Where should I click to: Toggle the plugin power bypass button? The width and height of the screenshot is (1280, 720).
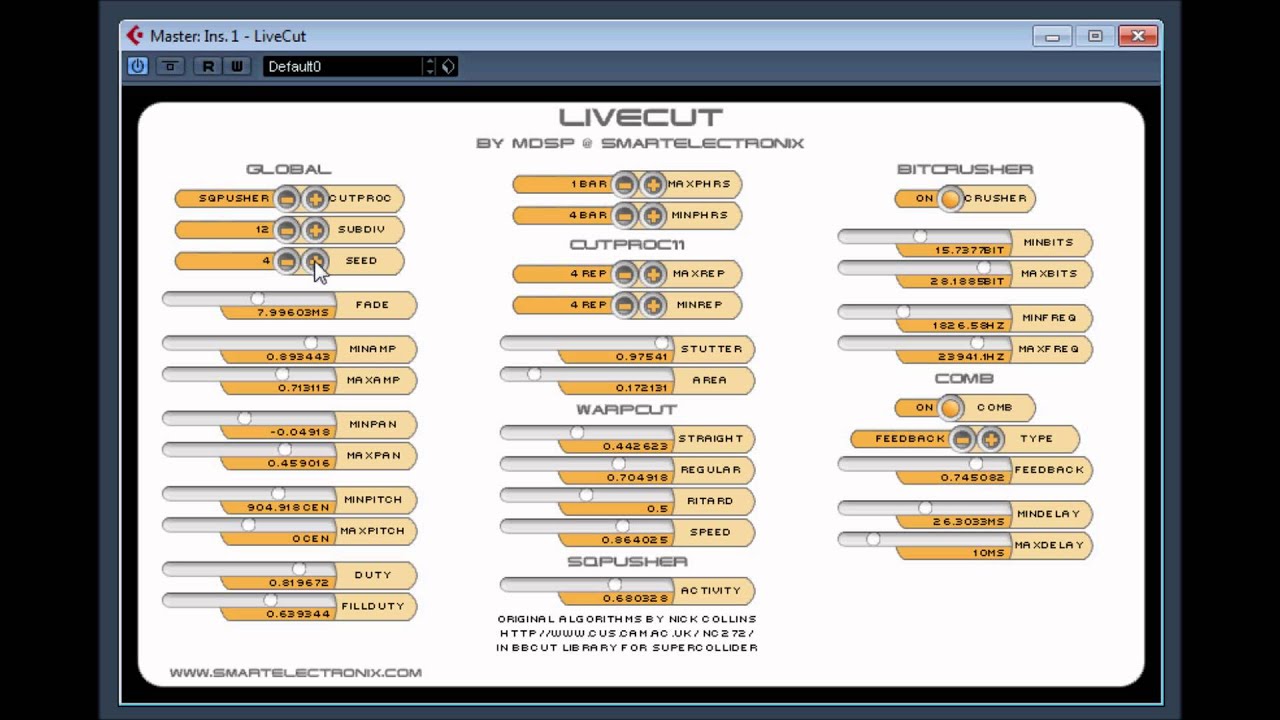coord(138,66)
